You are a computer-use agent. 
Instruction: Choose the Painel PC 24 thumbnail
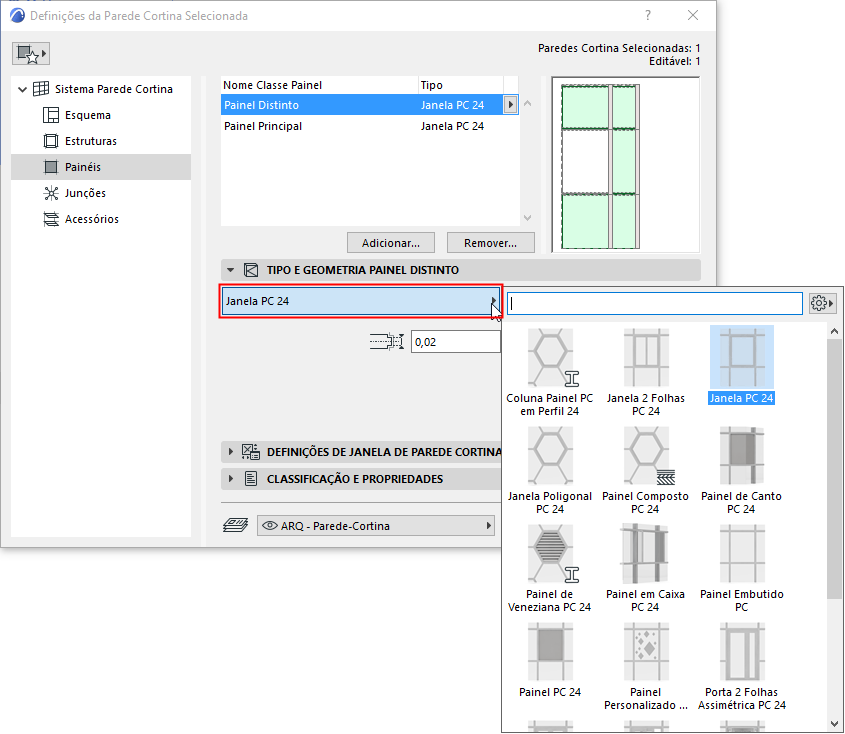pyautogui.click(x=550, y=660)
